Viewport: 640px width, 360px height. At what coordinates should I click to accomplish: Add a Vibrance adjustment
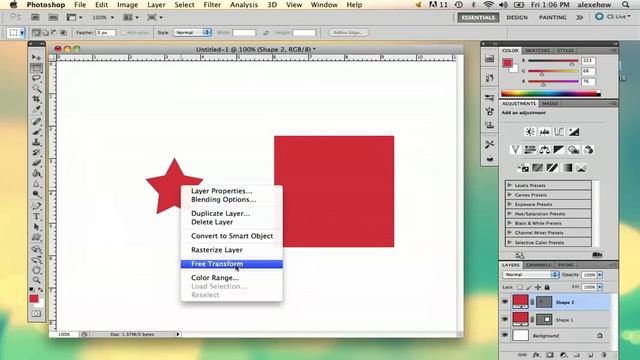click(515, 150)
